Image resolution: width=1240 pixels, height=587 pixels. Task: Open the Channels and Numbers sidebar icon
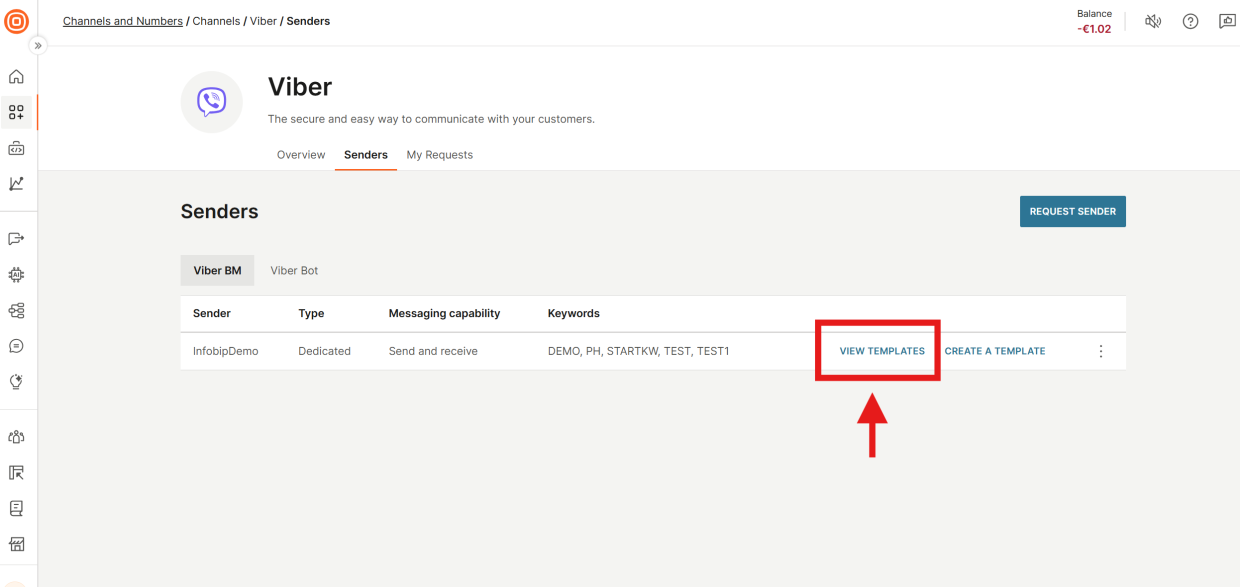tap(16, 113)
